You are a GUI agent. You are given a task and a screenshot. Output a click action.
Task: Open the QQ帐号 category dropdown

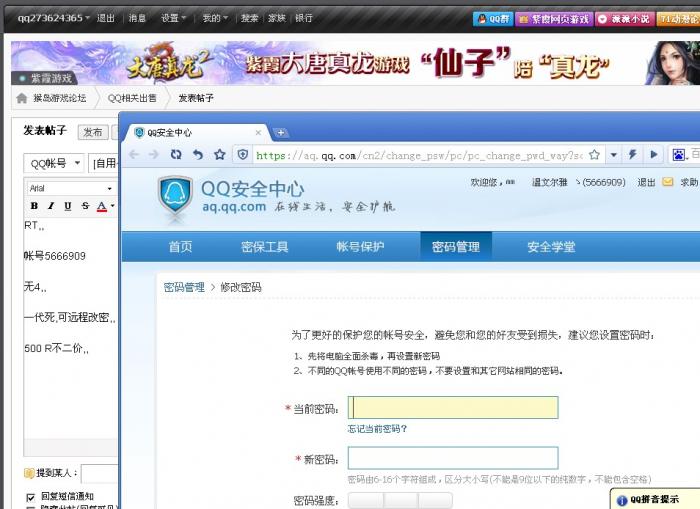point(54,163)
